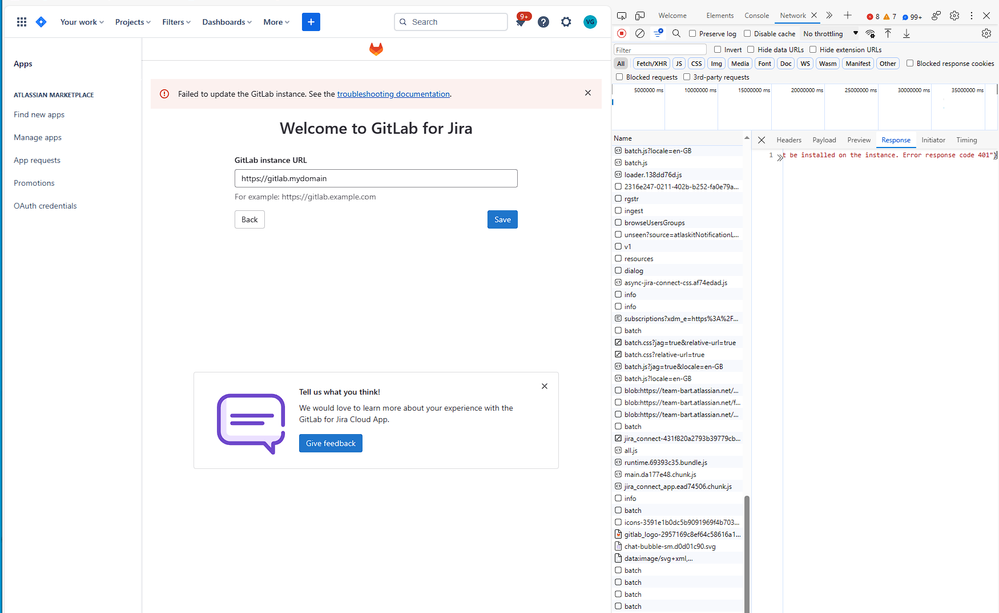Toggle the network filter bar icon
This screenshot has height=613, width=999.
[658, 33]
